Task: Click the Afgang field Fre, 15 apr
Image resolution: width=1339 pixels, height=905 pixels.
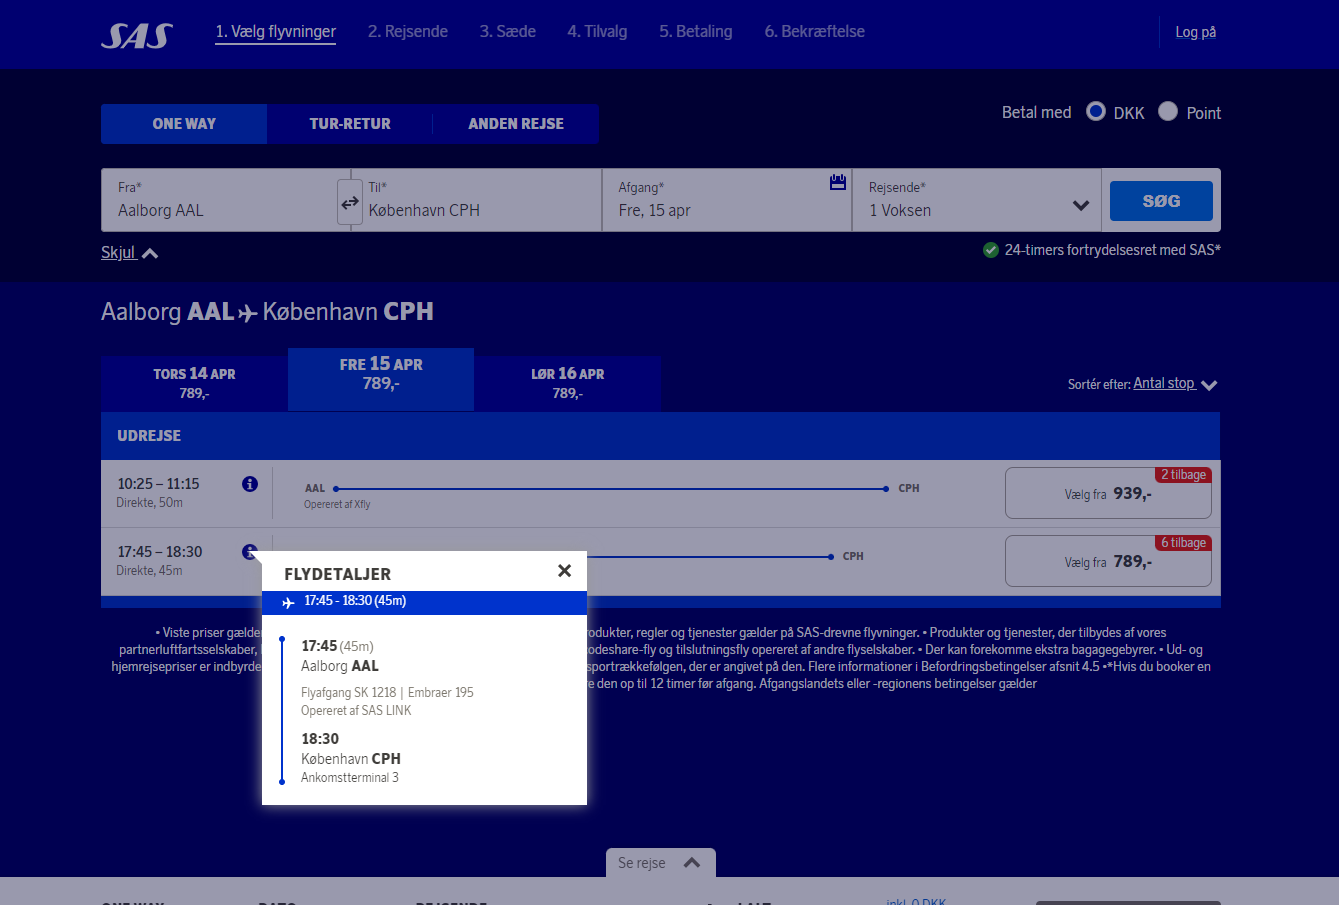Action: 727,200
